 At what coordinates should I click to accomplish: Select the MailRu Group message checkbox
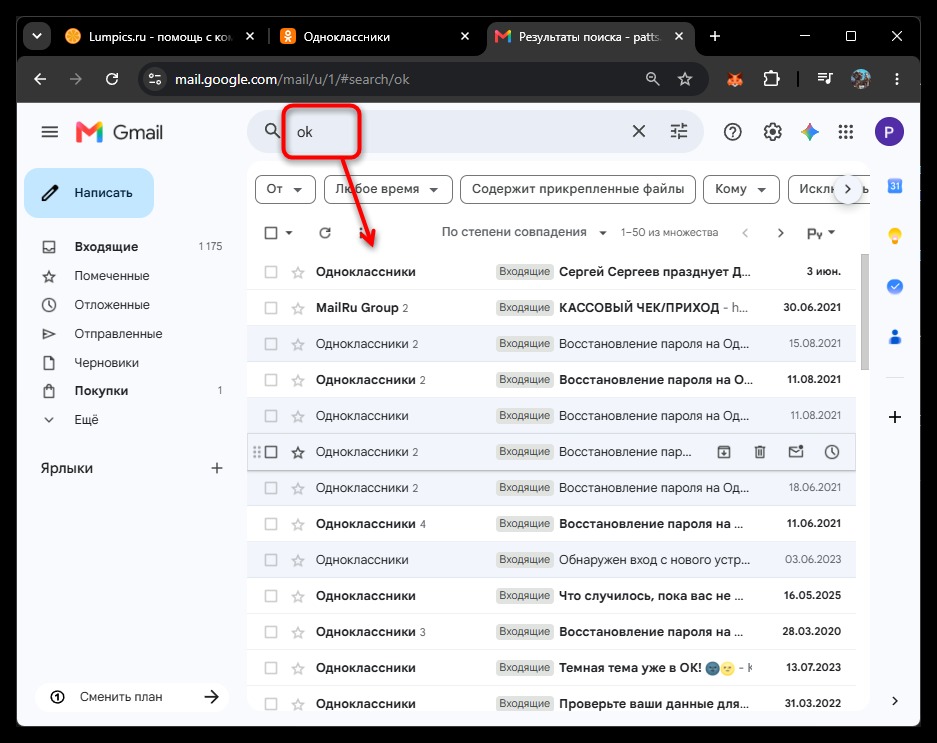tap(271, 308)
